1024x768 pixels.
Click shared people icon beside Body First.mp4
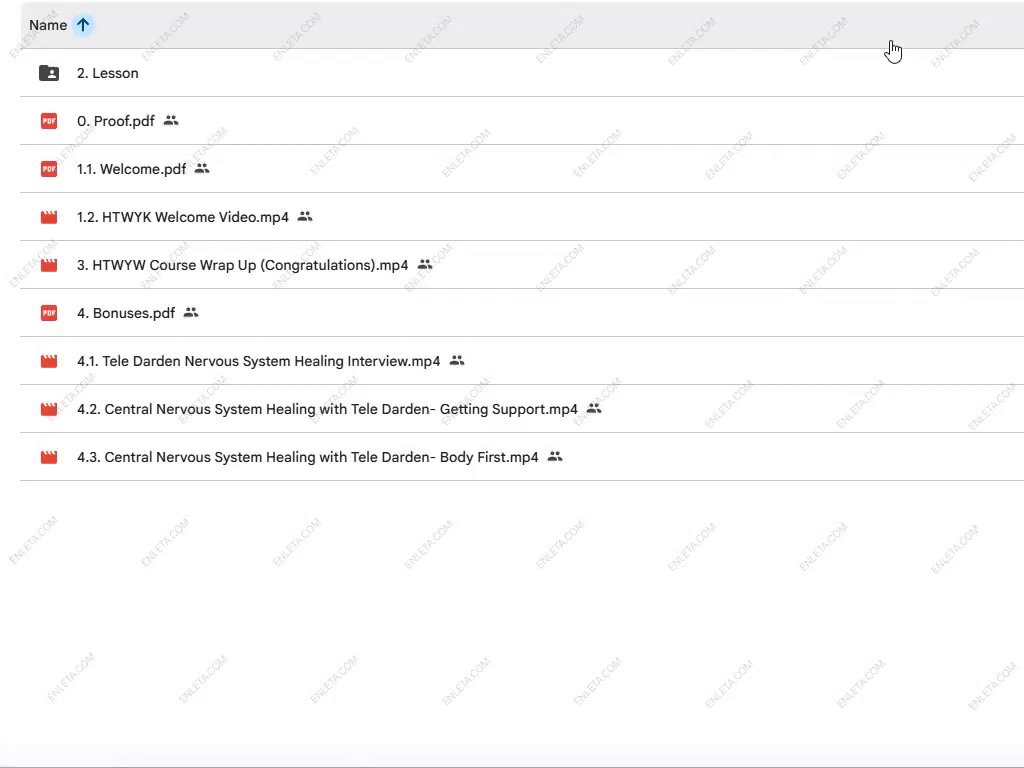click(x=555, y=456)
